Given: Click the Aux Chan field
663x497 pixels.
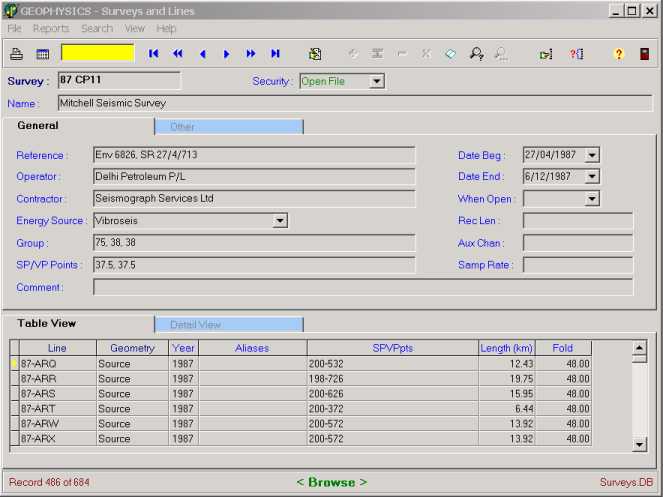Looking at the screenshot, I should pyautogui.click(x=578, y=243).
